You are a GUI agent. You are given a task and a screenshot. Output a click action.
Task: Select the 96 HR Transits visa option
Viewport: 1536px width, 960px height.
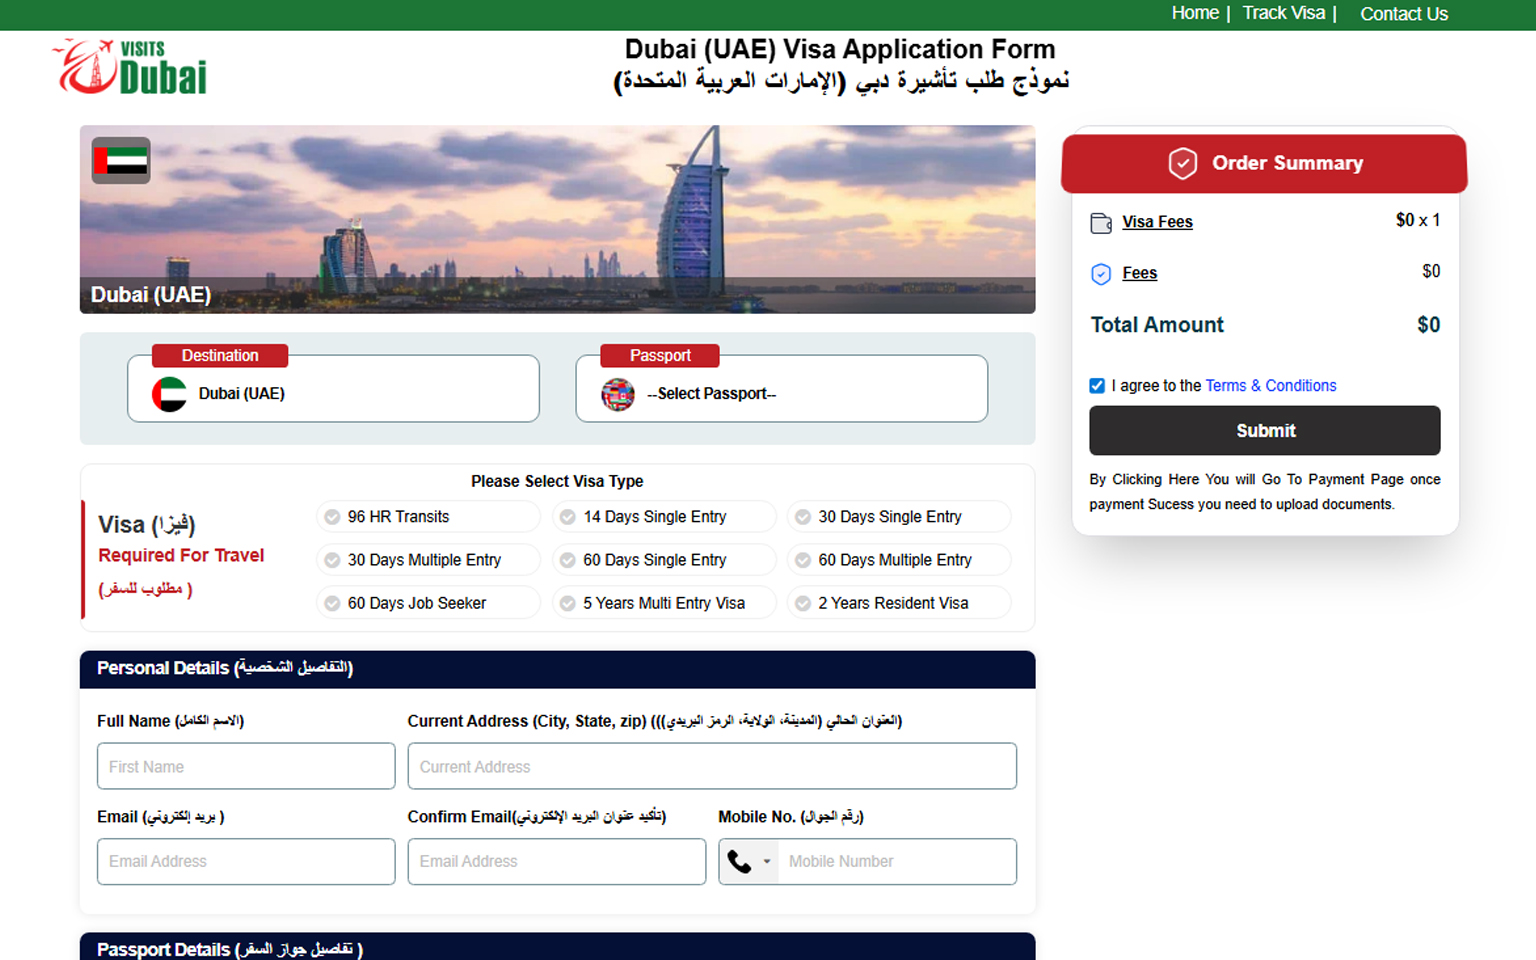point(332,517)
